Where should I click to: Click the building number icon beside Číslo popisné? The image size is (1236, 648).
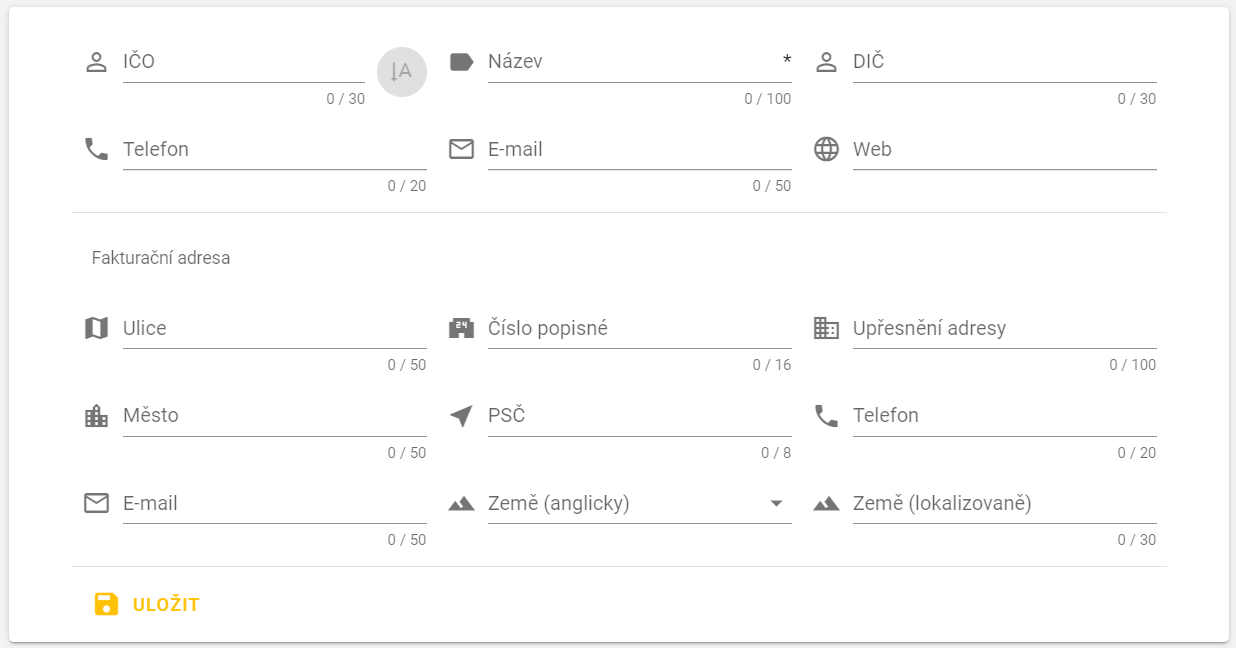tap(461, 329)
